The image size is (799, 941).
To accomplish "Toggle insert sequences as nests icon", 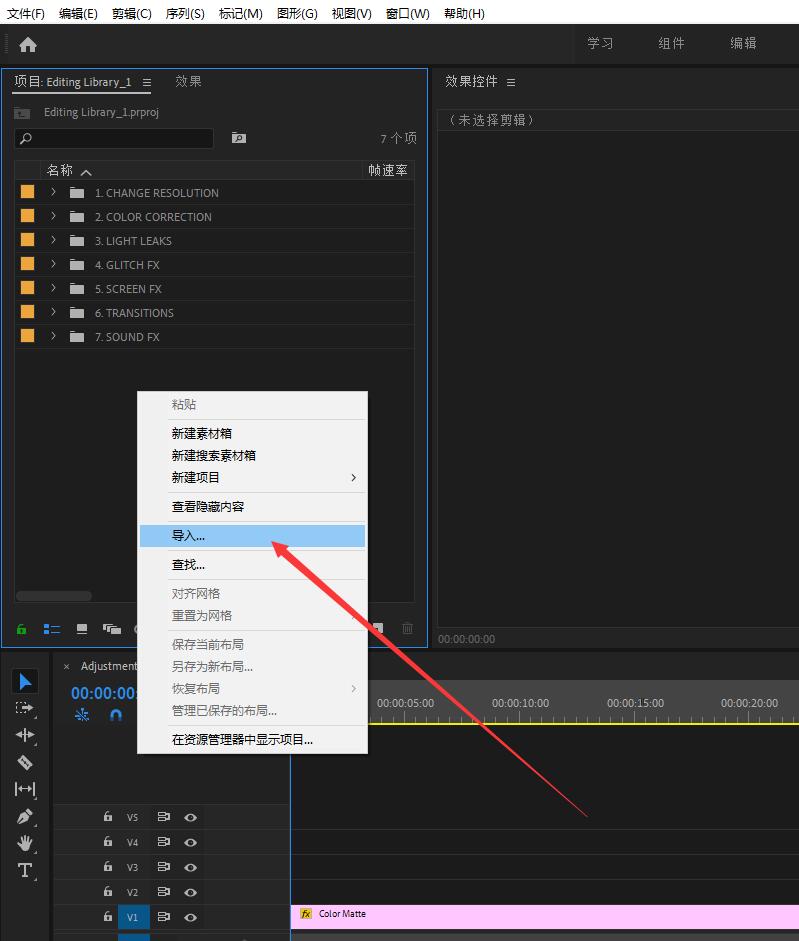I will [x=82, y=715].
